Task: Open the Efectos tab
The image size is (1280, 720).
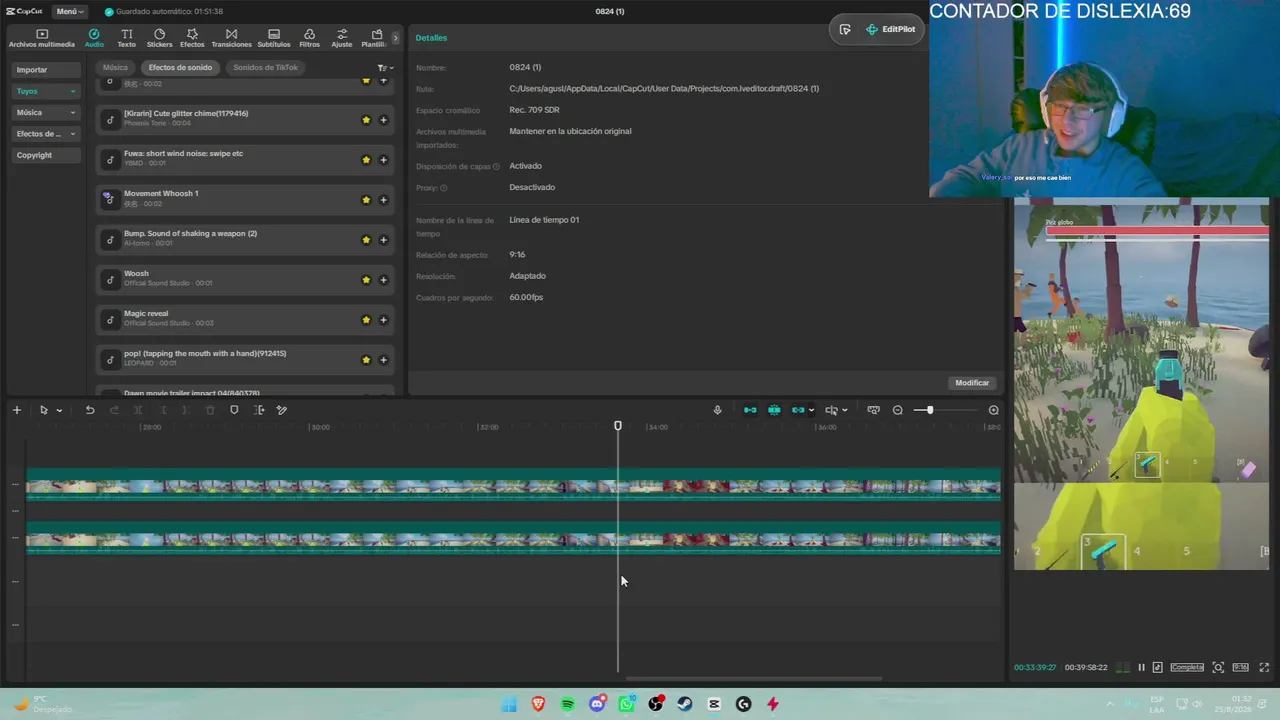Action: (x=192, y=38)
